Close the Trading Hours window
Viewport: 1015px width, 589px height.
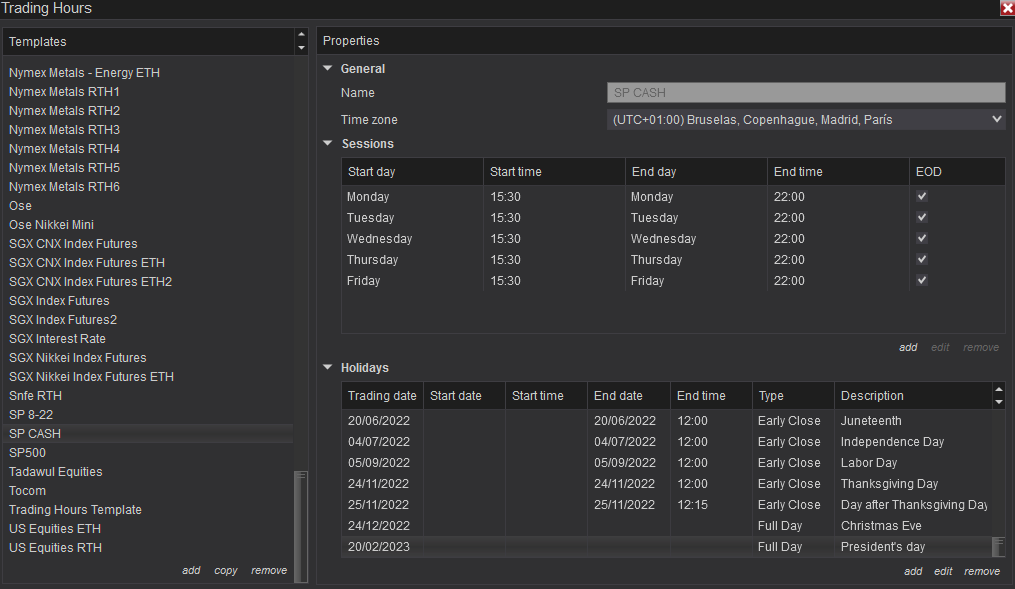[1007, 8]
